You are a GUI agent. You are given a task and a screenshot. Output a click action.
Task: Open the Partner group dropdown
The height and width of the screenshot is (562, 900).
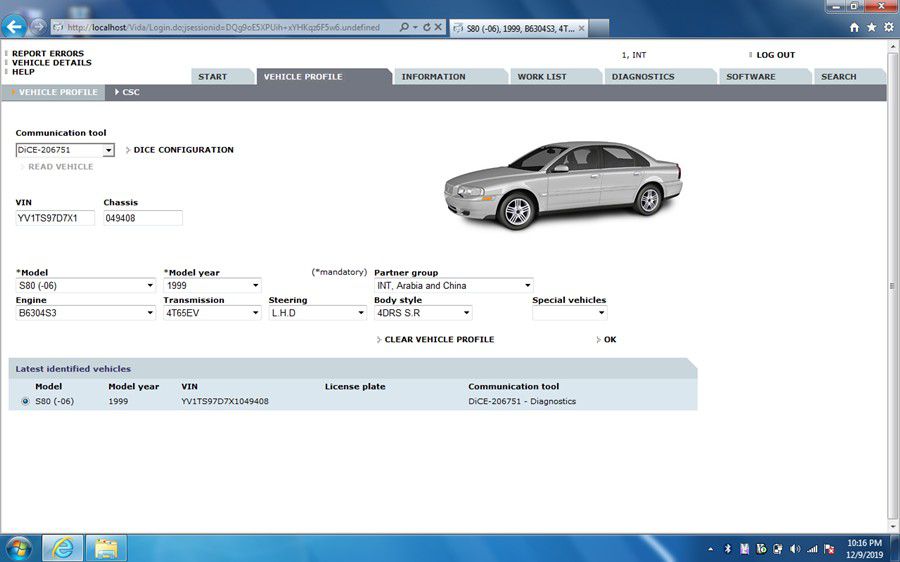click(x=527, y=286)
